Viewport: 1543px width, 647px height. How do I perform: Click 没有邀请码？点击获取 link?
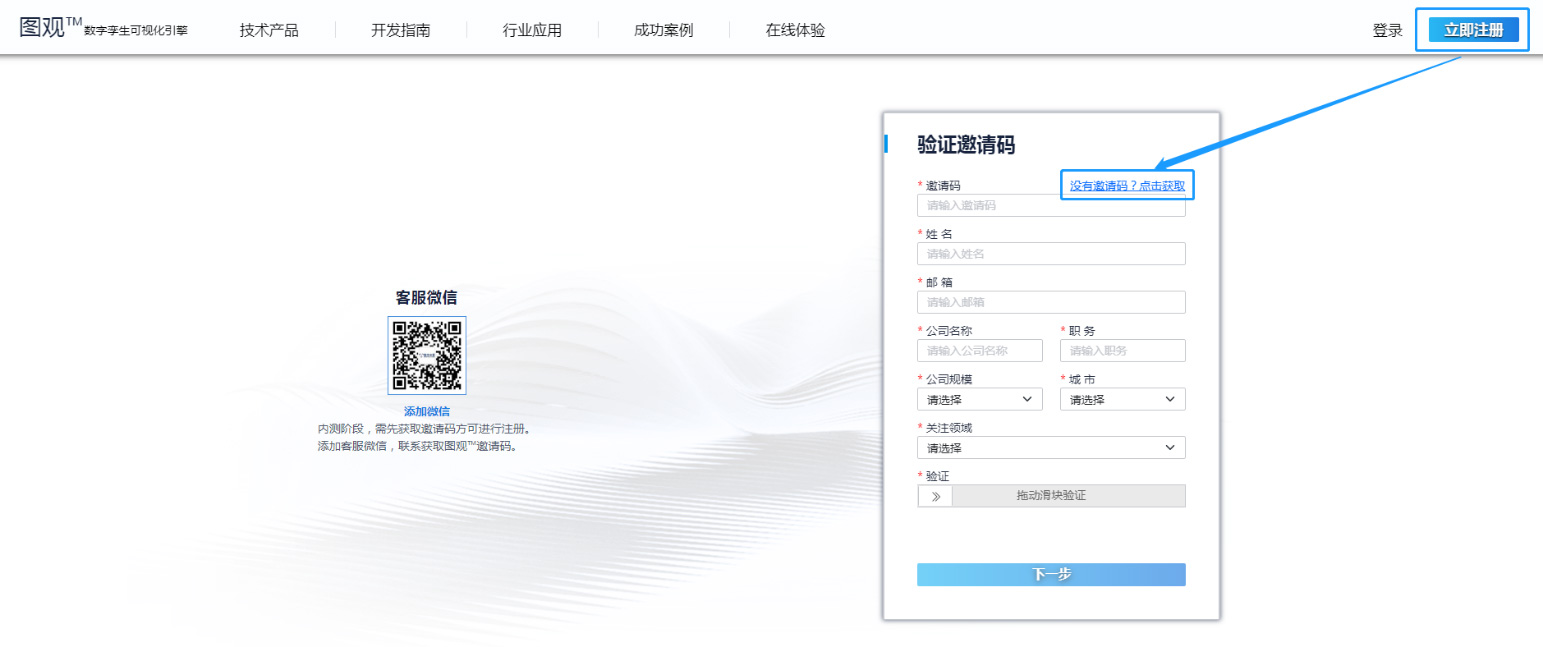tap(1127, 185)
